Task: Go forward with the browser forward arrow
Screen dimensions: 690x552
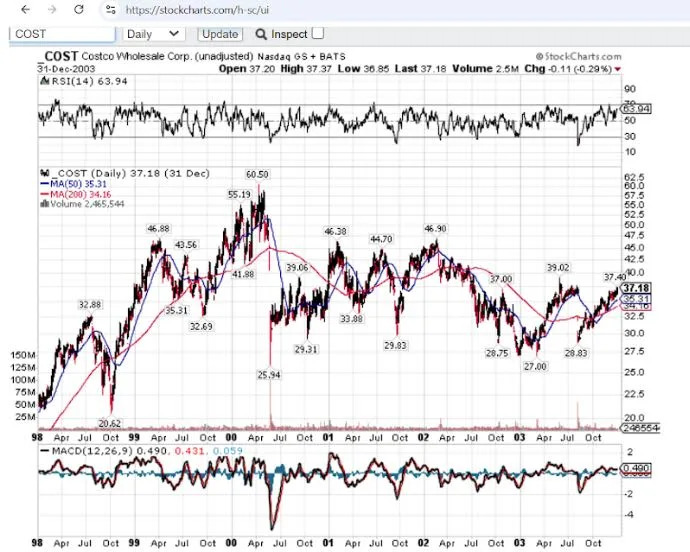Action: click(52, 9)
